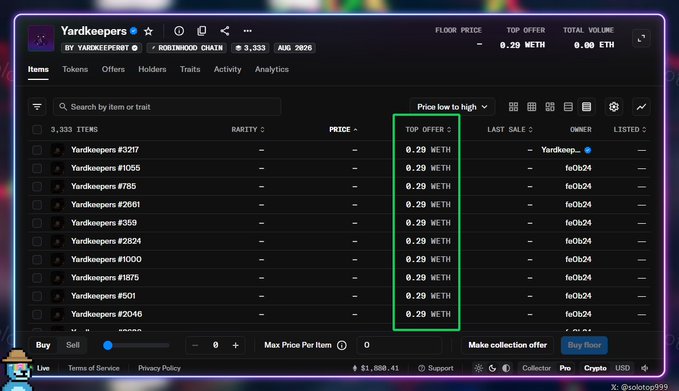679x391 pixels.
Task: Switch to Pro mode
Action: click(x=565, y=368)
